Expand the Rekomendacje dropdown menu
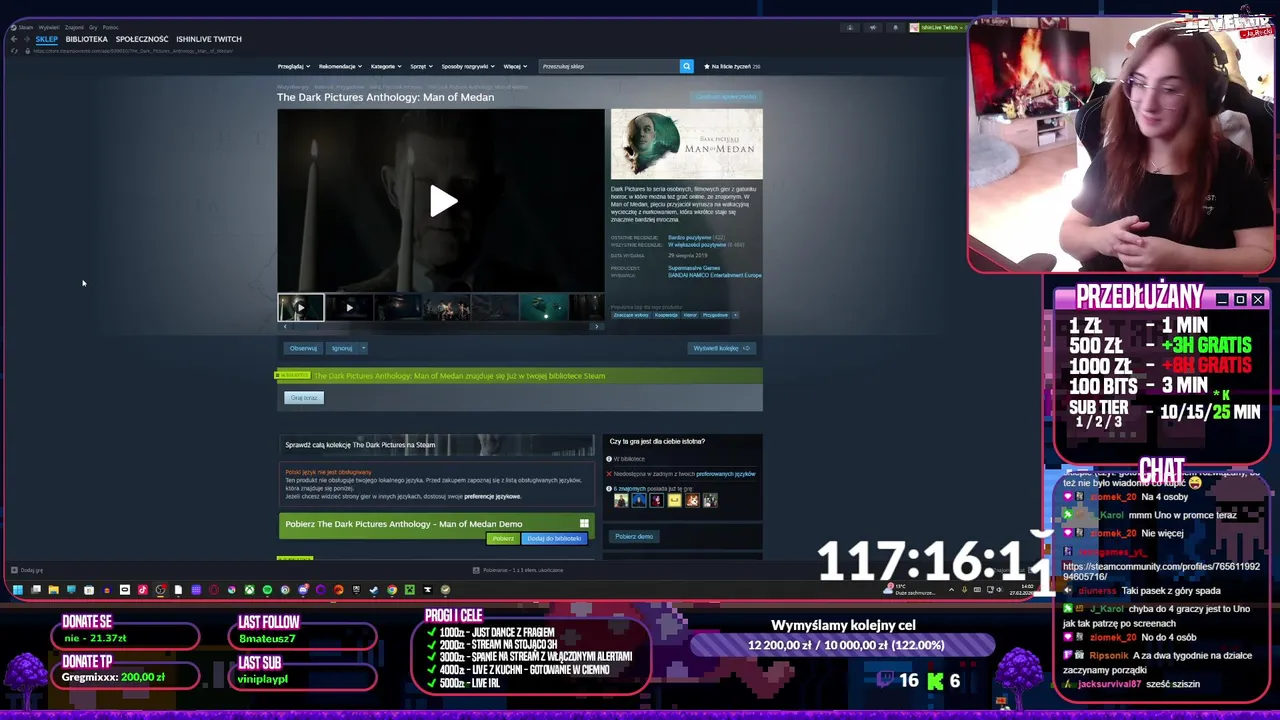 (x=339, y=66)
